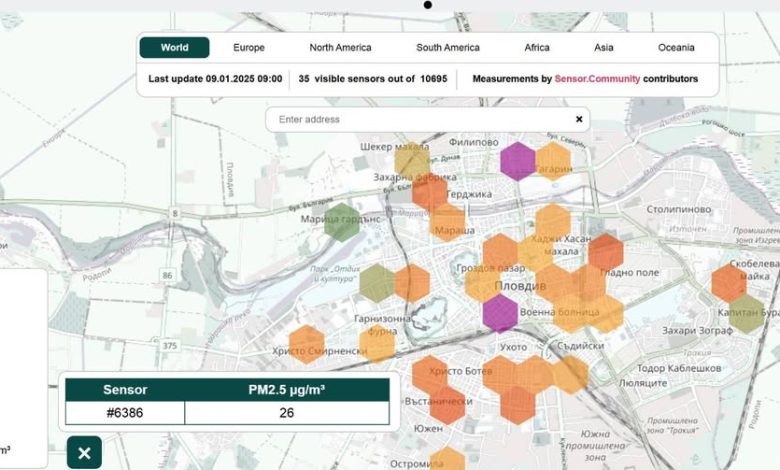Select green hexagon near Капитан Бураго
Viewport: 780px width, 470px height.
[746, 313]
